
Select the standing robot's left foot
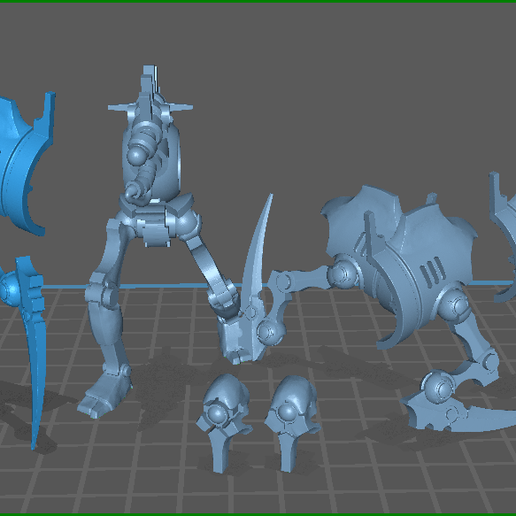point(102,398)
